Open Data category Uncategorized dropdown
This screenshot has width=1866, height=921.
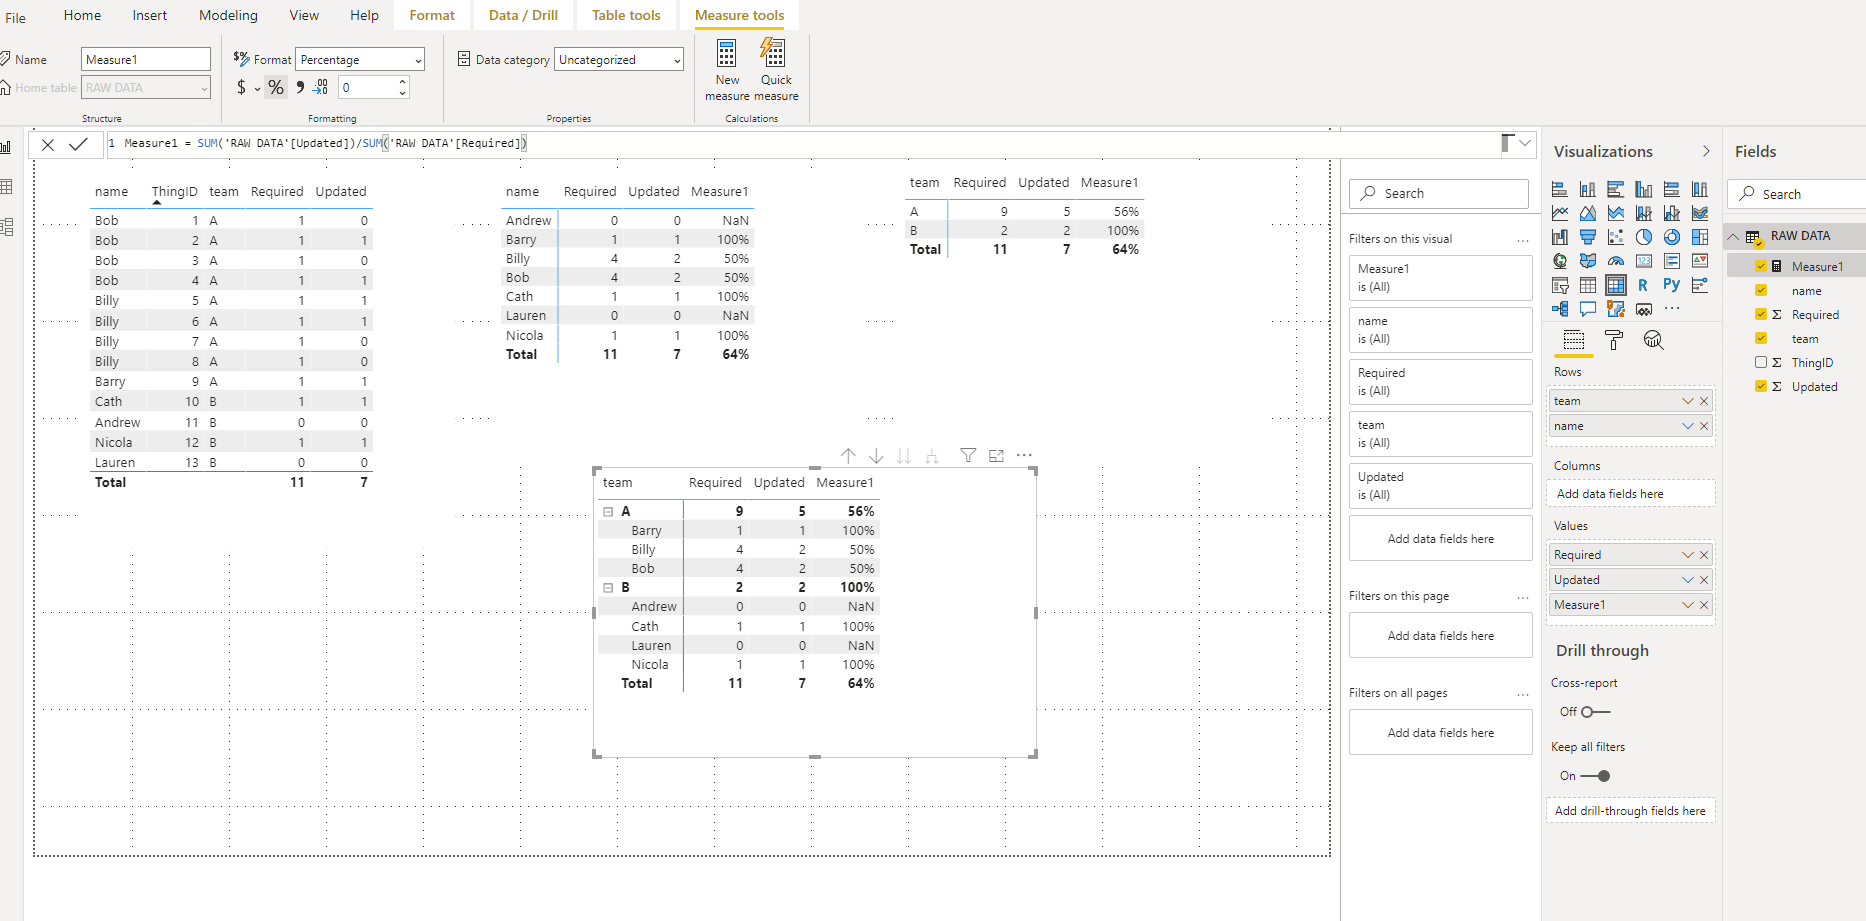(619, 60)
